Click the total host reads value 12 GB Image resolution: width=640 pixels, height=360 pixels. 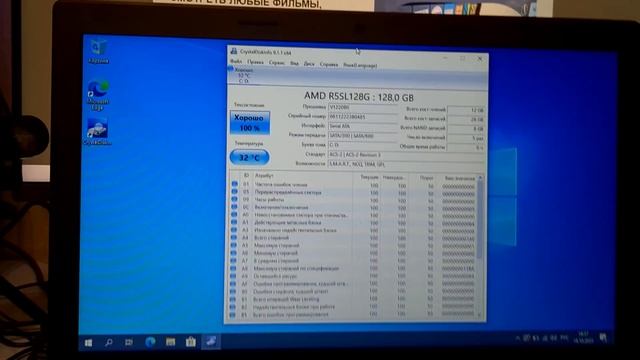(x=466, y=110)
